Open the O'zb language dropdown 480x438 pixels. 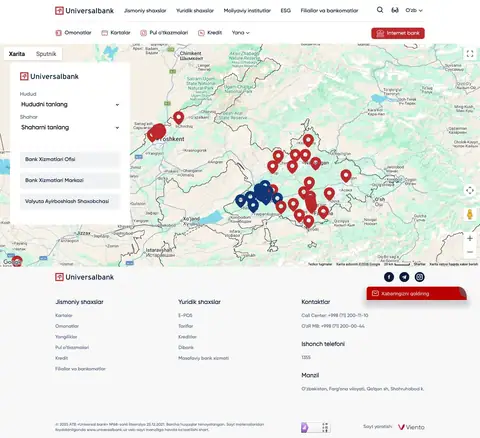(x=414, y=10)
